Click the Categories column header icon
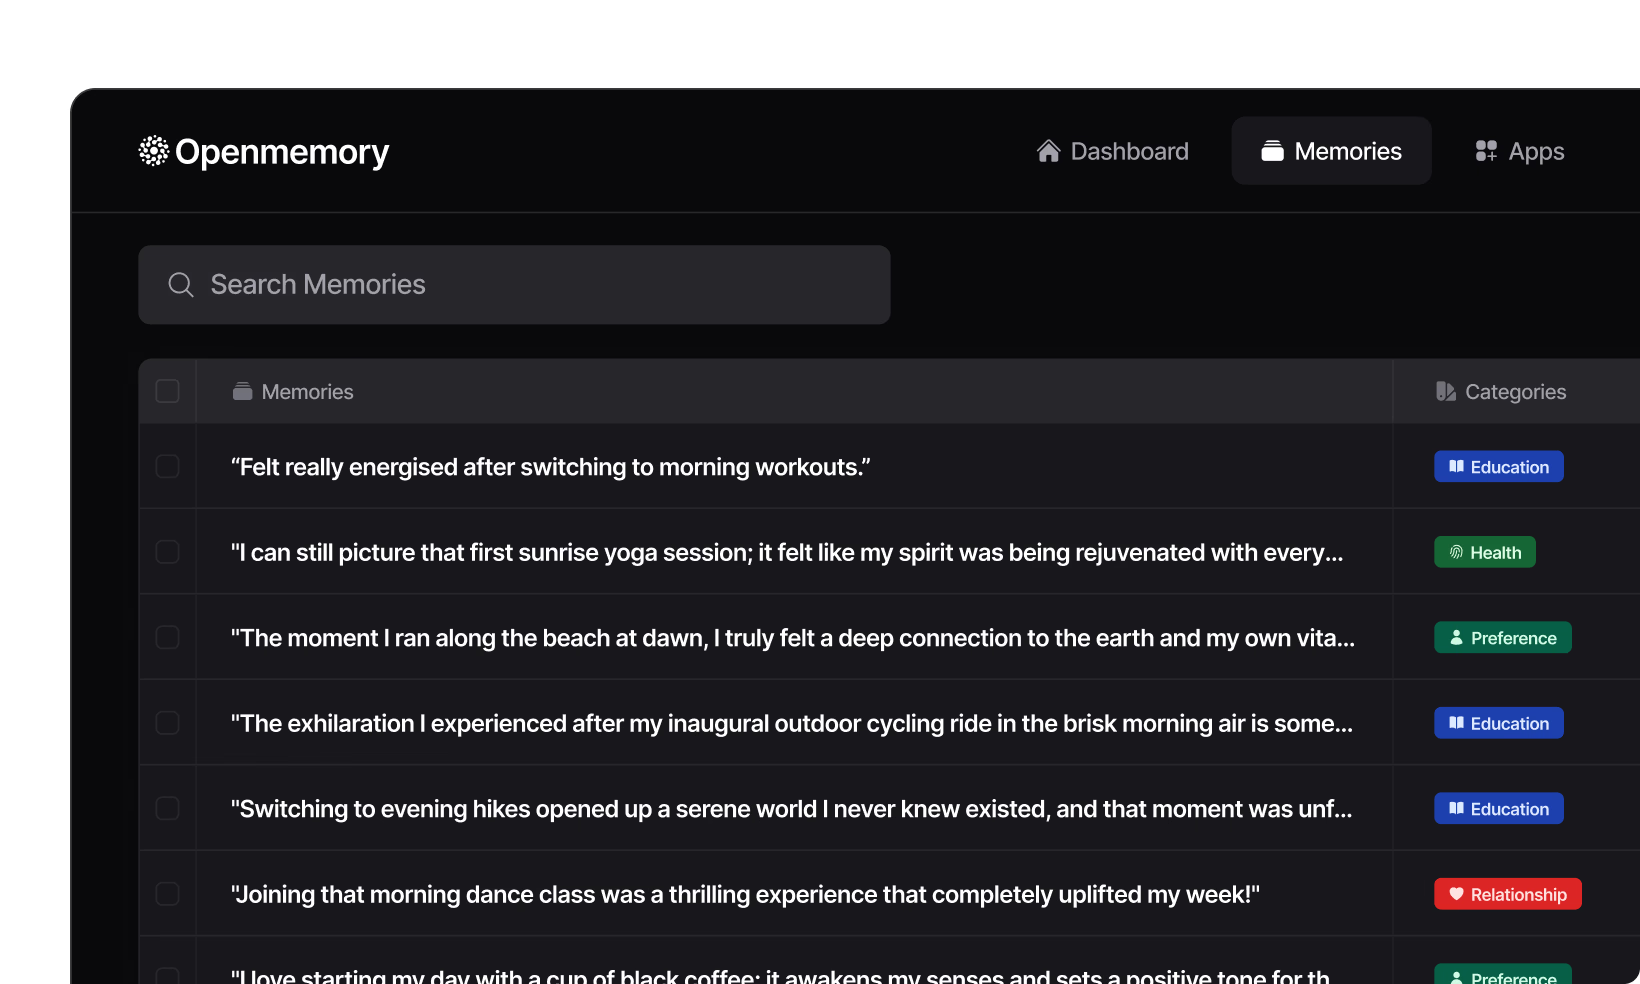 click(1446, 392)
